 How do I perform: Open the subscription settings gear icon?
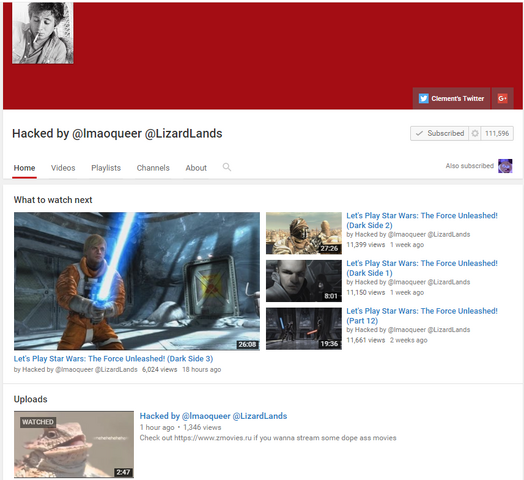coord(475,133)
